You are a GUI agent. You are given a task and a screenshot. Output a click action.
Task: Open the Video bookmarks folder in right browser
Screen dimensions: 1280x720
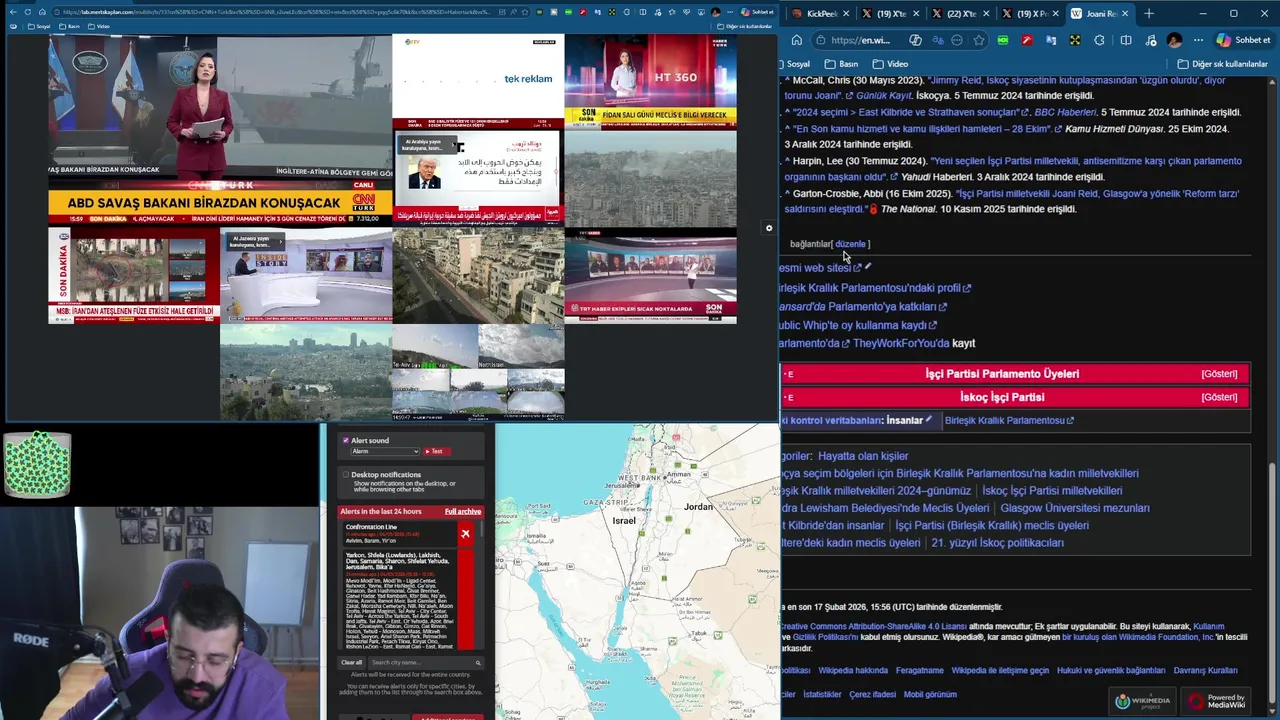[890, 64]
